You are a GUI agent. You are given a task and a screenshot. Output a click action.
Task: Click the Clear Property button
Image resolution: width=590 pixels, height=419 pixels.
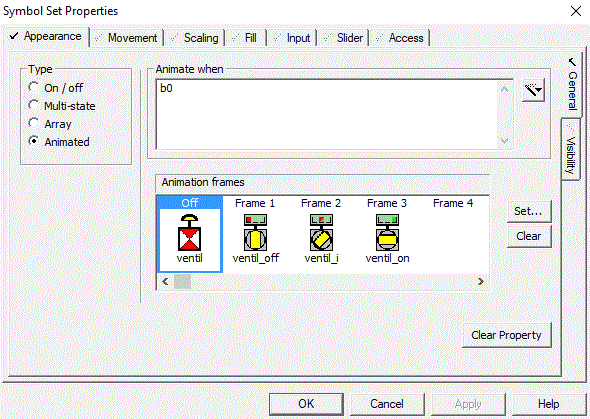pos(506,335)
